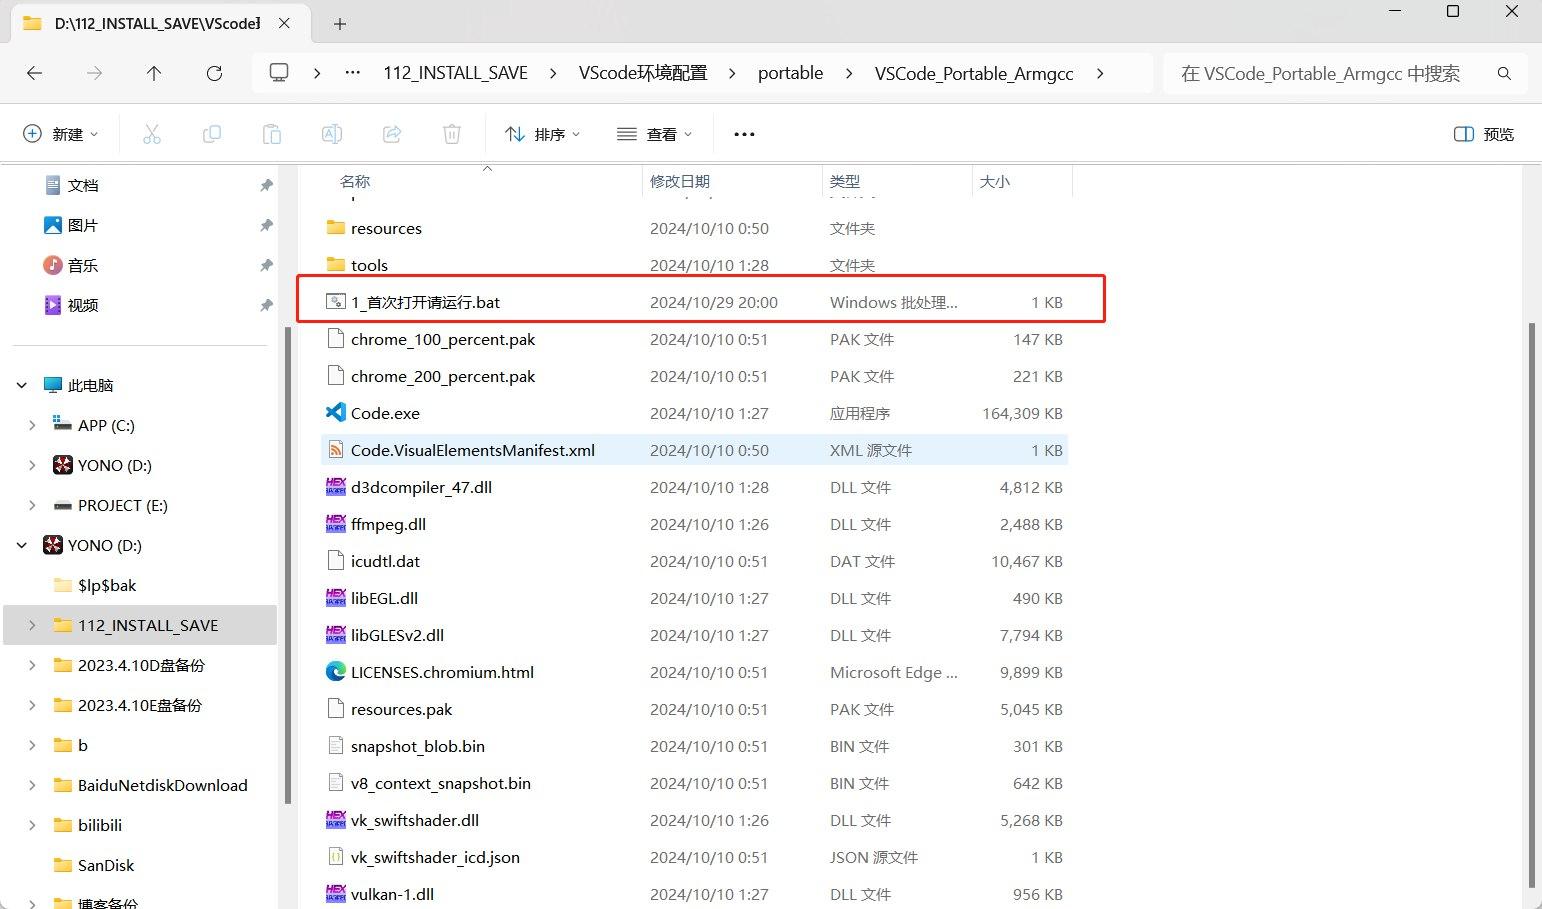Open the 新建 (New) dropdown
This screenshot has width=1542, height=909.
pyautogui.click(x=61, y=134)
